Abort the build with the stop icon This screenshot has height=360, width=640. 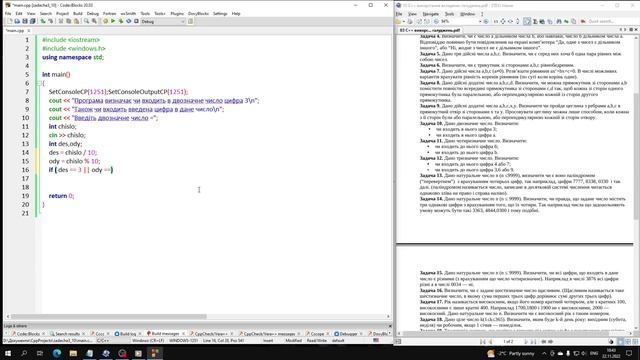pyautogui.click(x=136, y=21)
